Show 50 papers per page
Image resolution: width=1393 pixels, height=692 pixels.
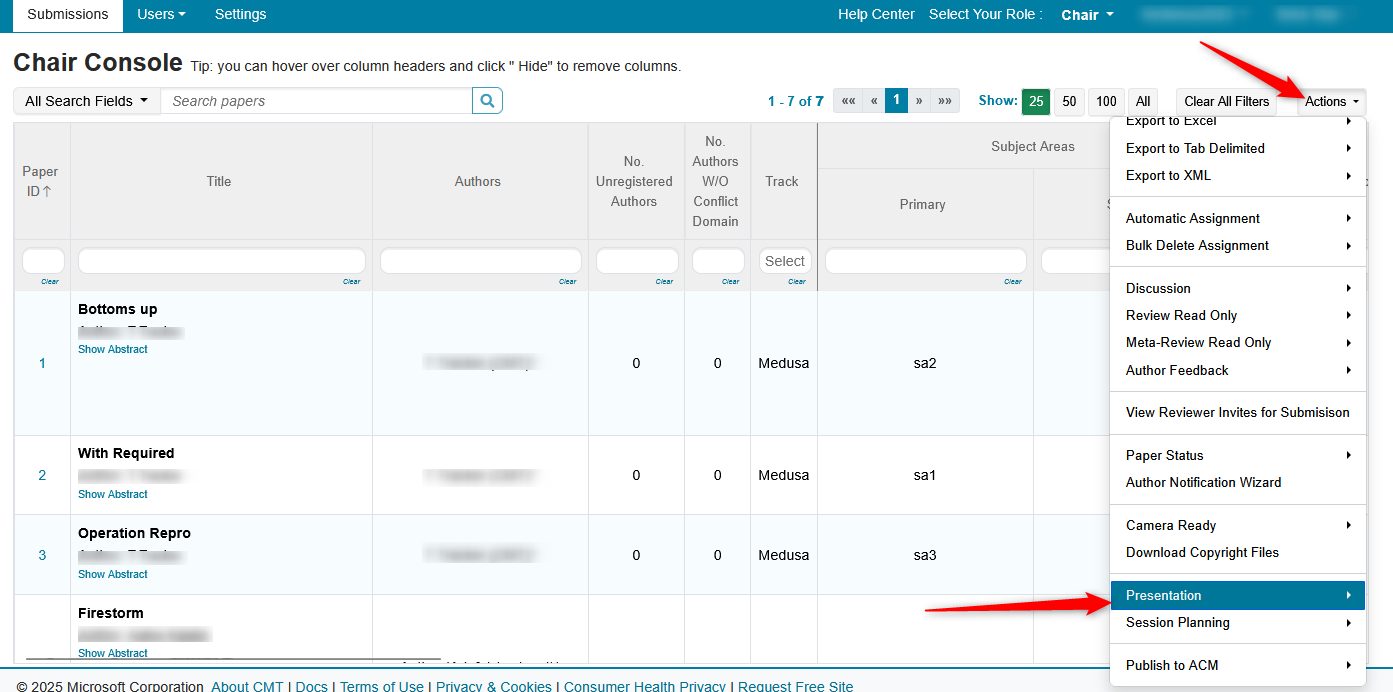click(x=1069, y=101)
